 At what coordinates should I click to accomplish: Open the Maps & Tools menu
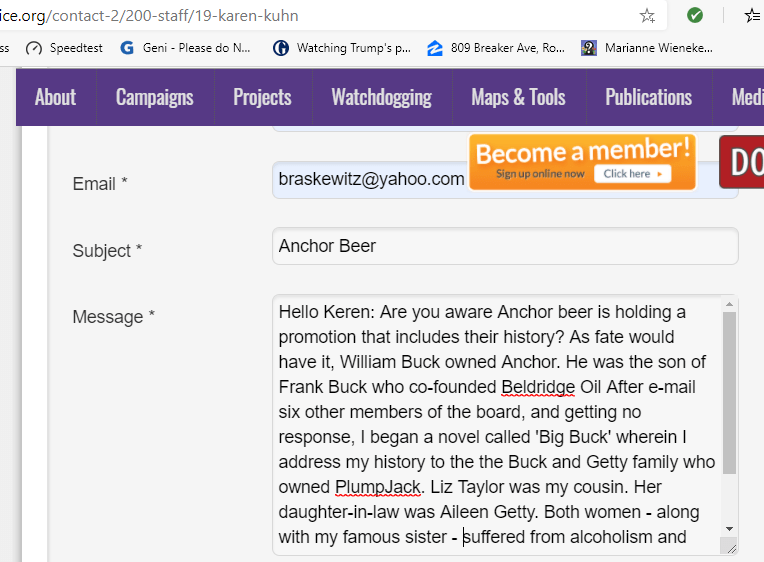518,97
